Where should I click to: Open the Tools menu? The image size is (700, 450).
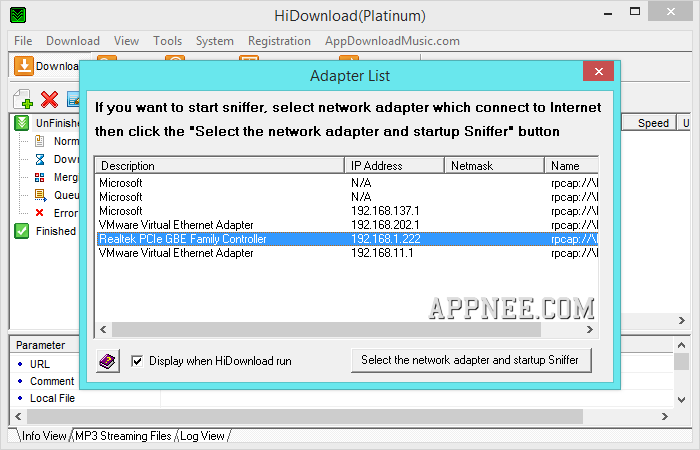[167, 41]
